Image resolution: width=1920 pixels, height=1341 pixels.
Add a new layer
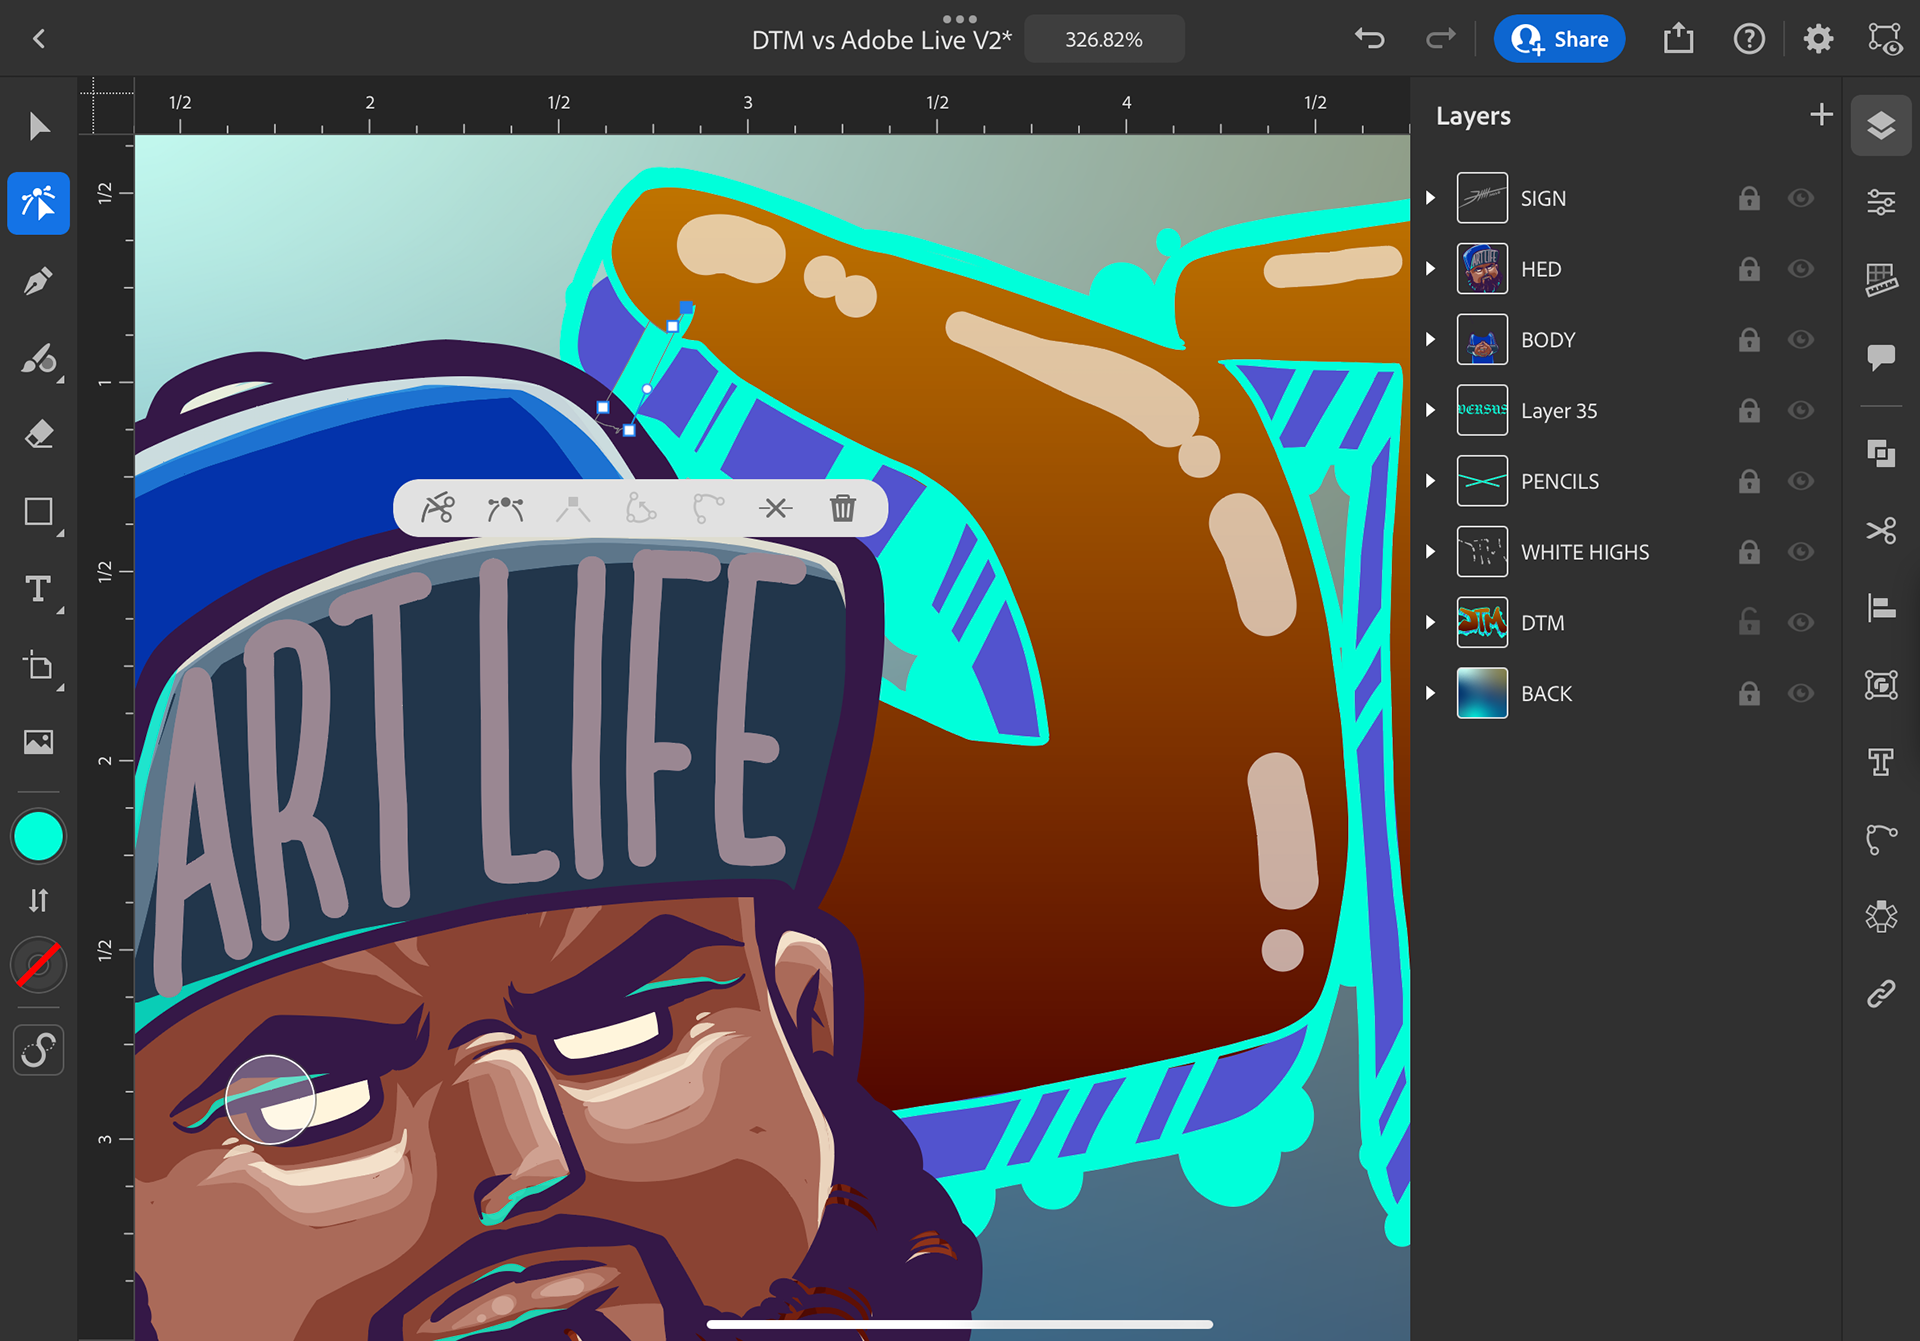(1821, 115)
